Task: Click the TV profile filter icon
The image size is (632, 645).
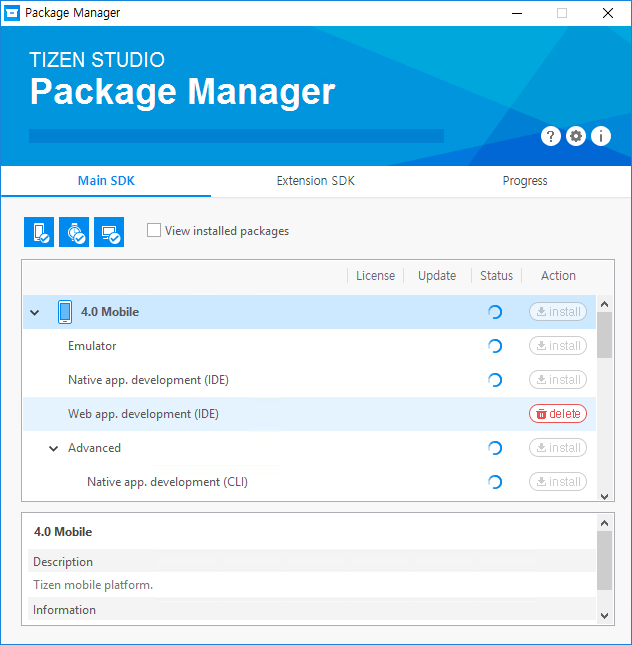Action: 109,232
